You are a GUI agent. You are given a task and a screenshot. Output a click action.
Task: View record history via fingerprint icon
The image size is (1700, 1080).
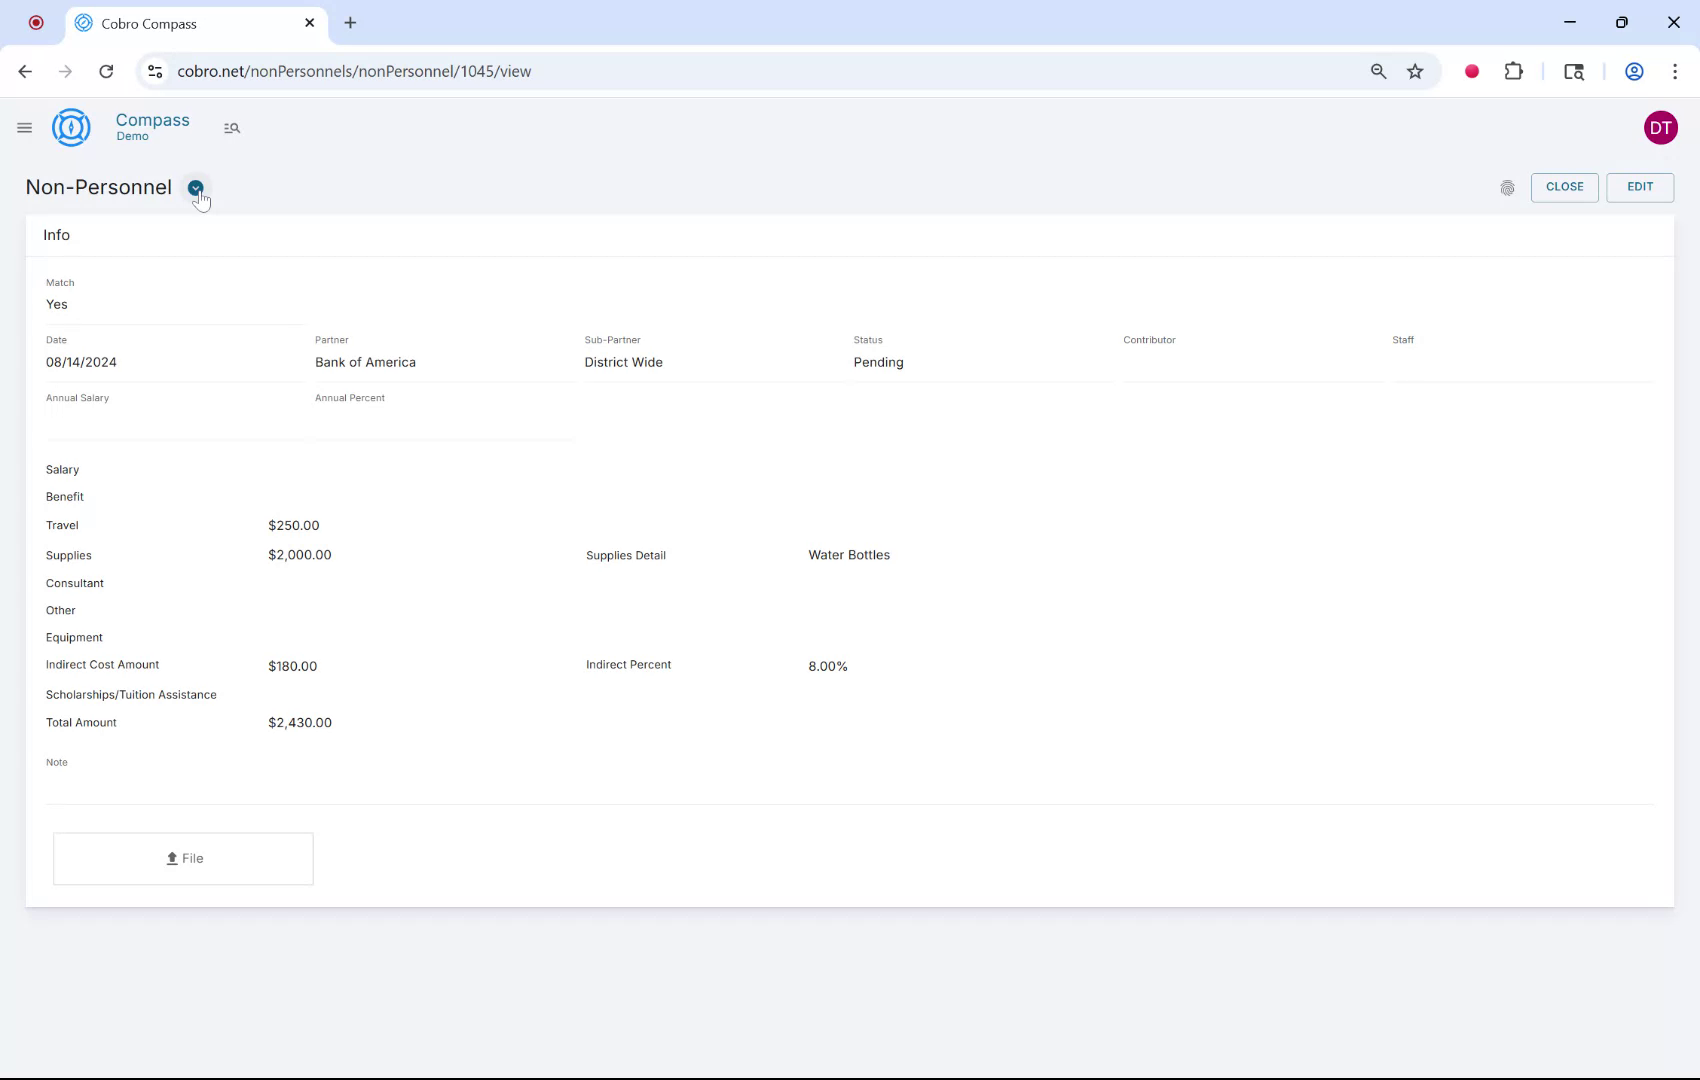(1508, 187)
